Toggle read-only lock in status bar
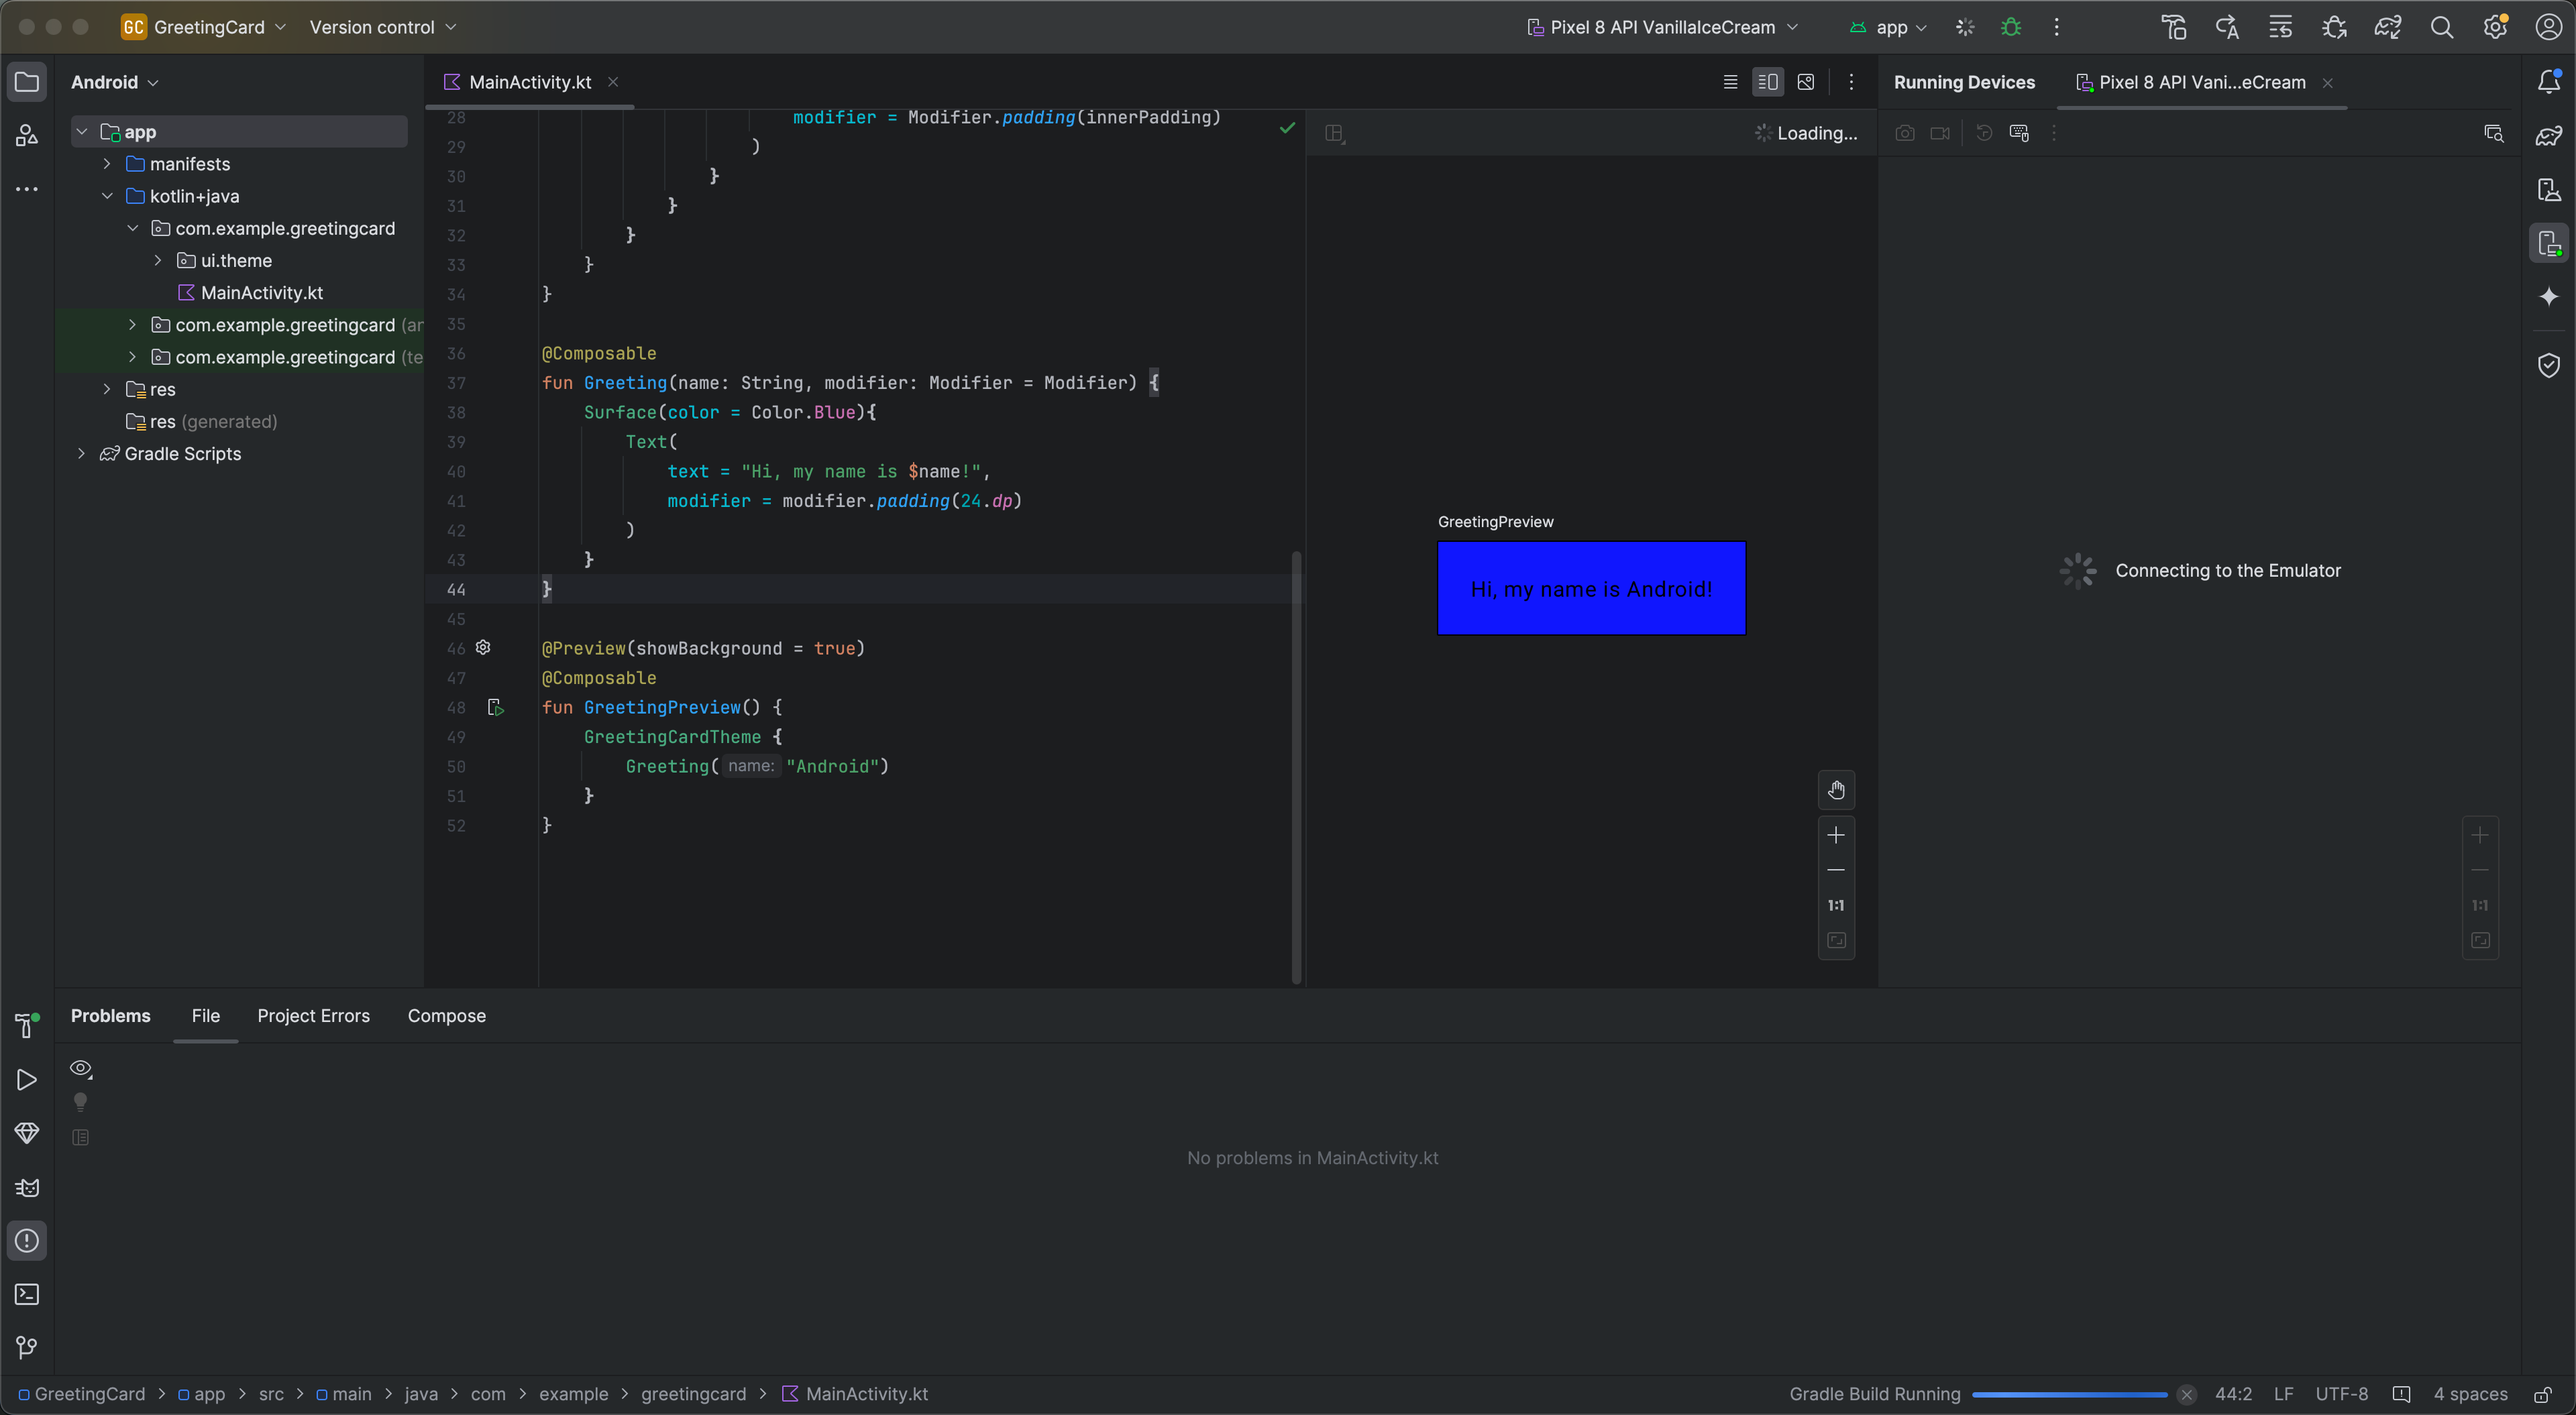This screenshot has height=1415, width=2576. [2543, 1394]
